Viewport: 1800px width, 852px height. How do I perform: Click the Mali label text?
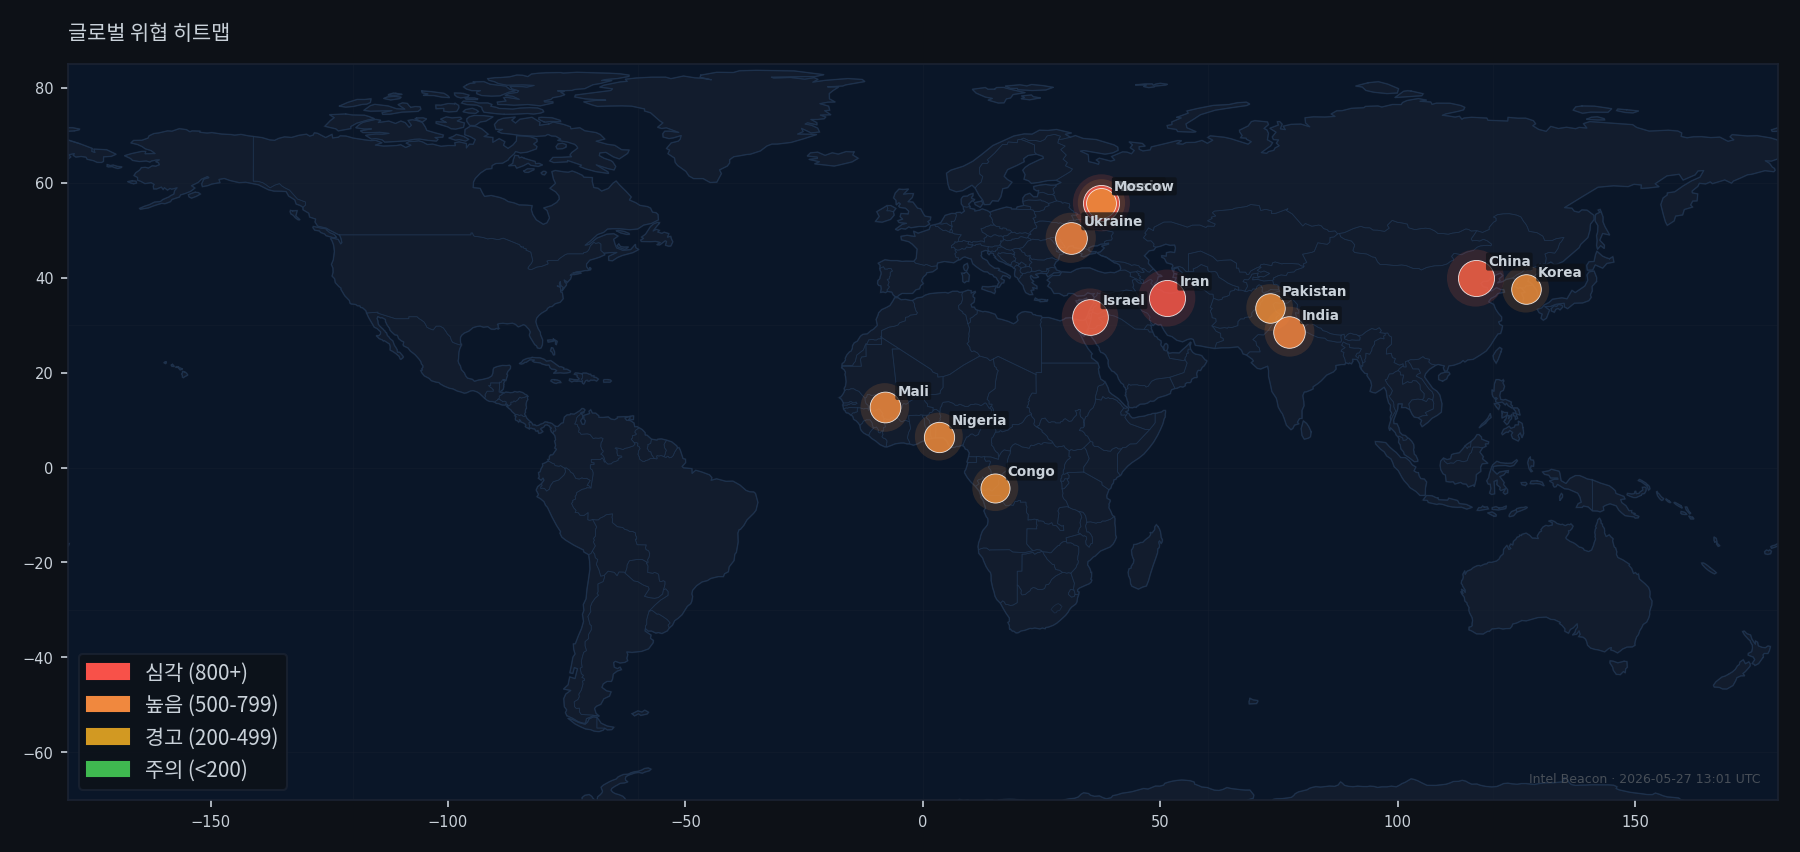click(x=913, y=391)
